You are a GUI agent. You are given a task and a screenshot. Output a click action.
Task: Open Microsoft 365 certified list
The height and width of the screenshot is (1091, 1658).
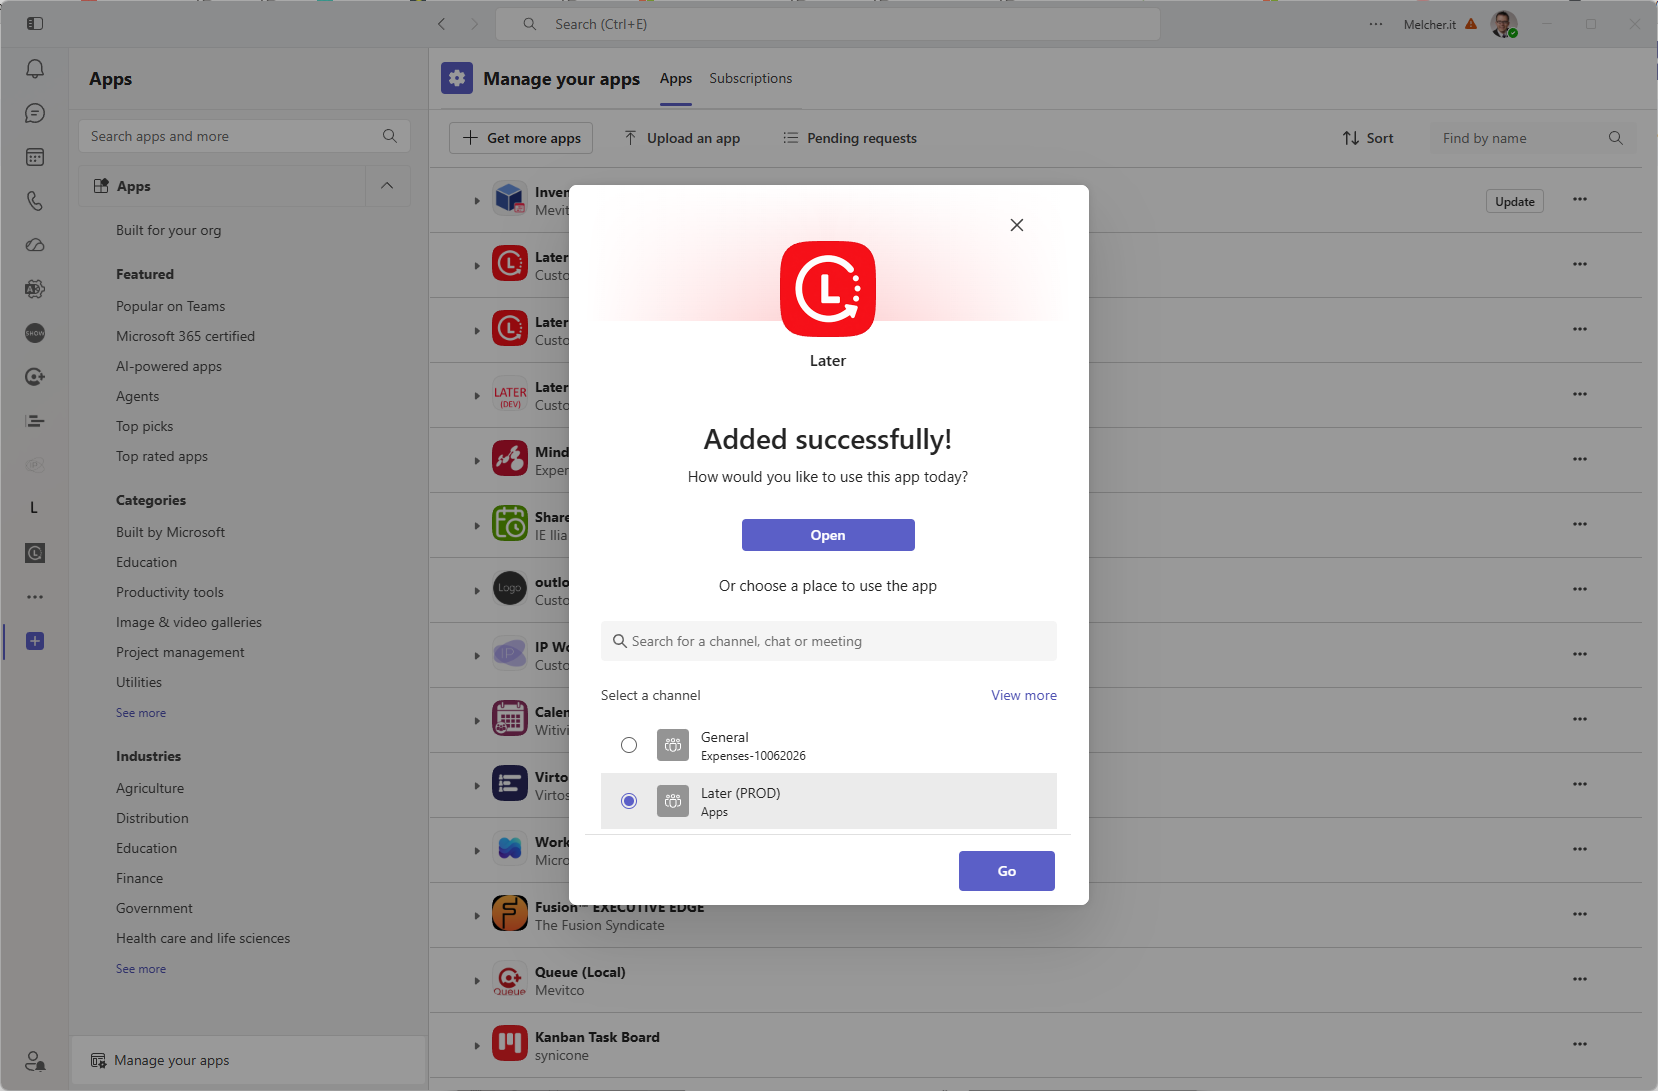(186, 336)
